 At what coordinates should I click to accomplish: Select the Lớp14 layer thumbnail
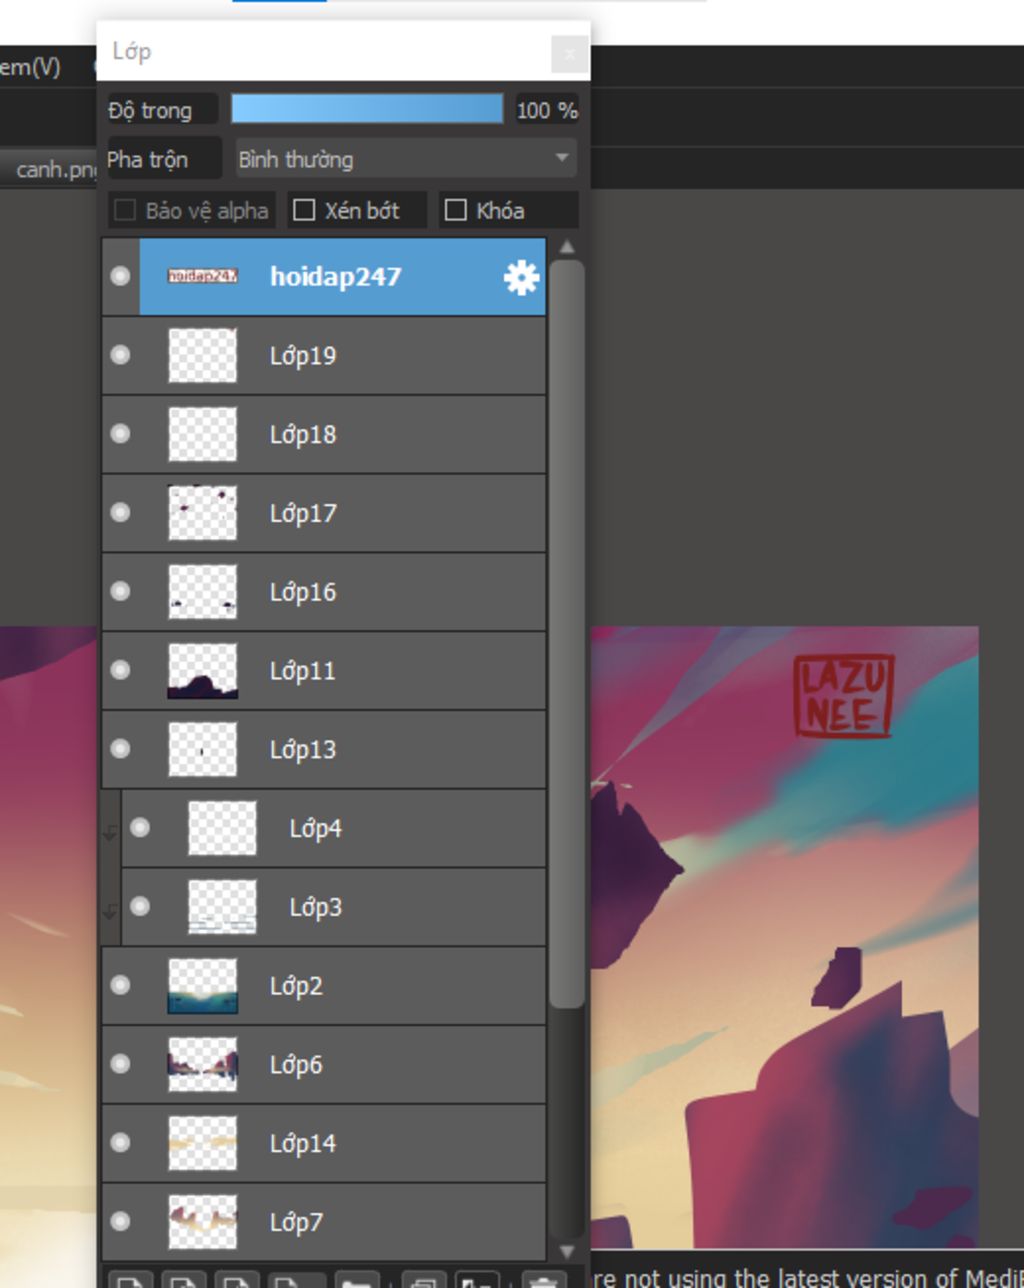click(x=203, y=1143)
